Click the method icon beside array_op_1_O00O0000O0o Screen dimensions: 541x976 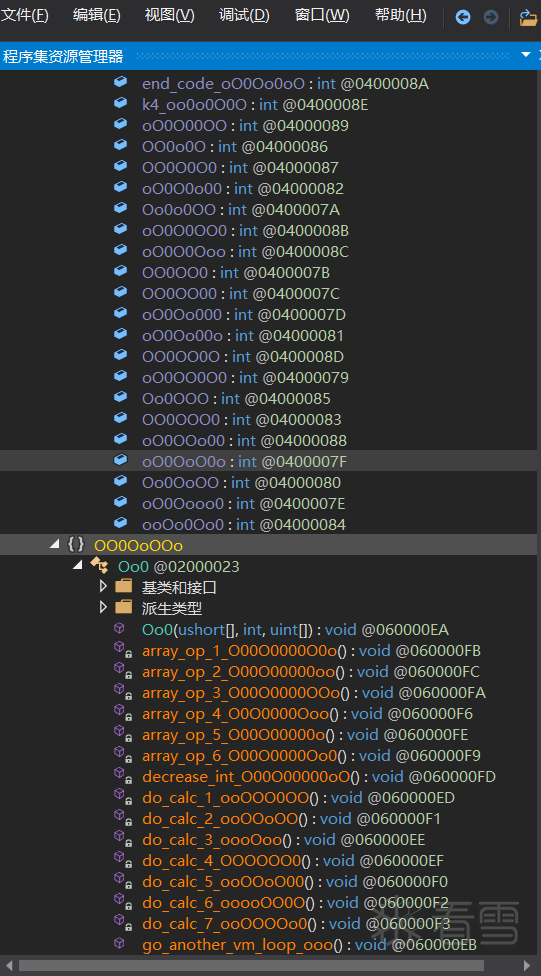[122, 650]
